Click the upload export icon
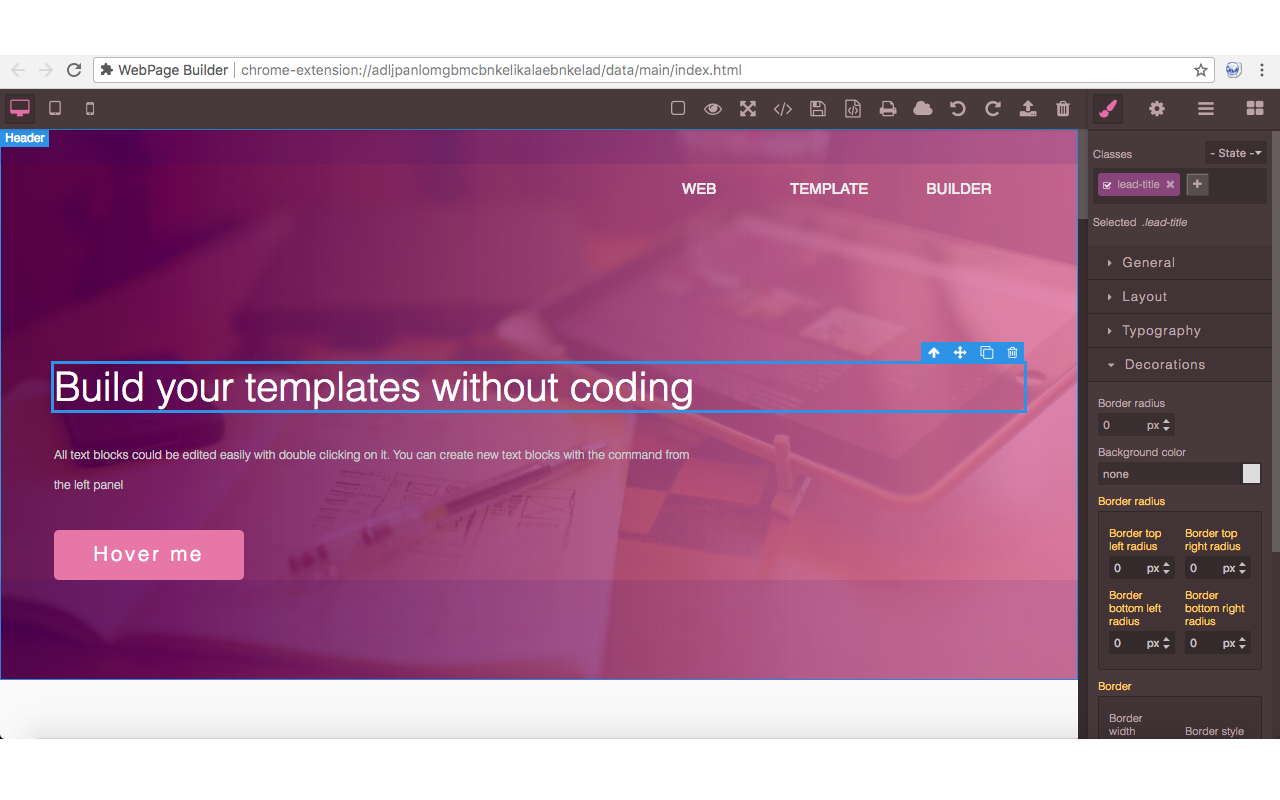 pyautogui.click(x=1028, y=108)
